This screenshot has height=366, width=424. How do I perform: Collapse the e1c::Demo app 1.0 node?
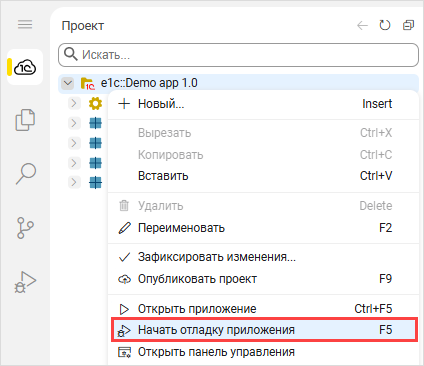(68, 83)
